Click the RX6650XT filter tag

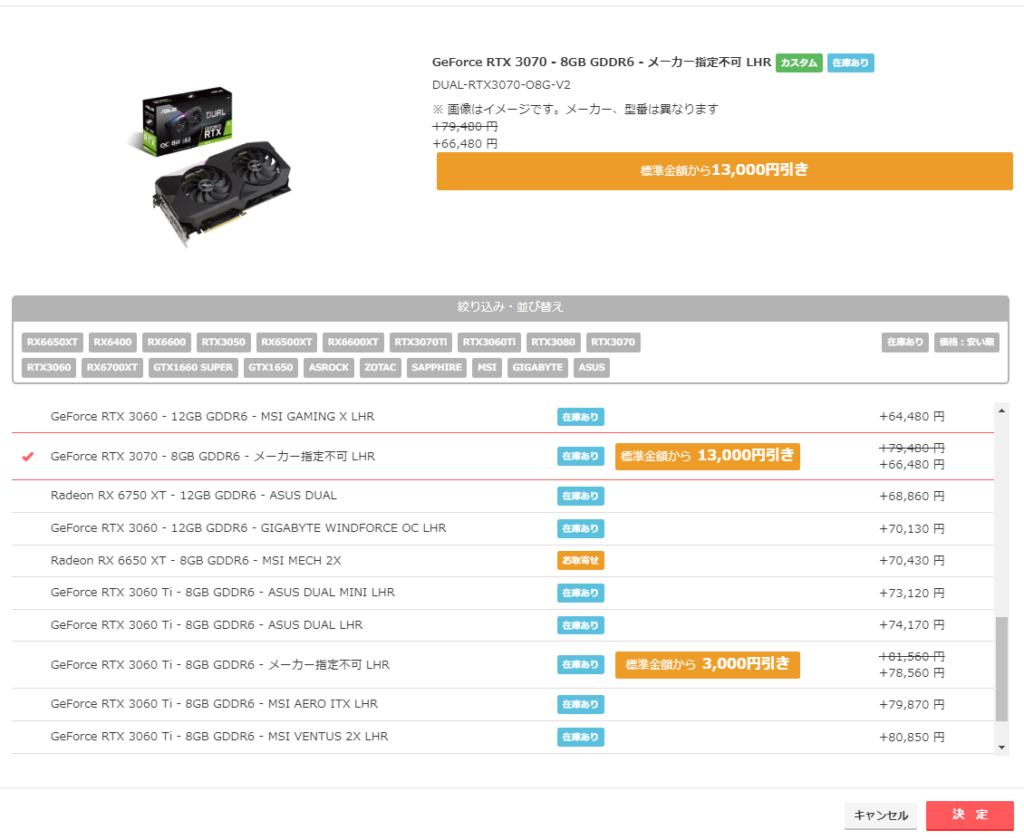52,342
